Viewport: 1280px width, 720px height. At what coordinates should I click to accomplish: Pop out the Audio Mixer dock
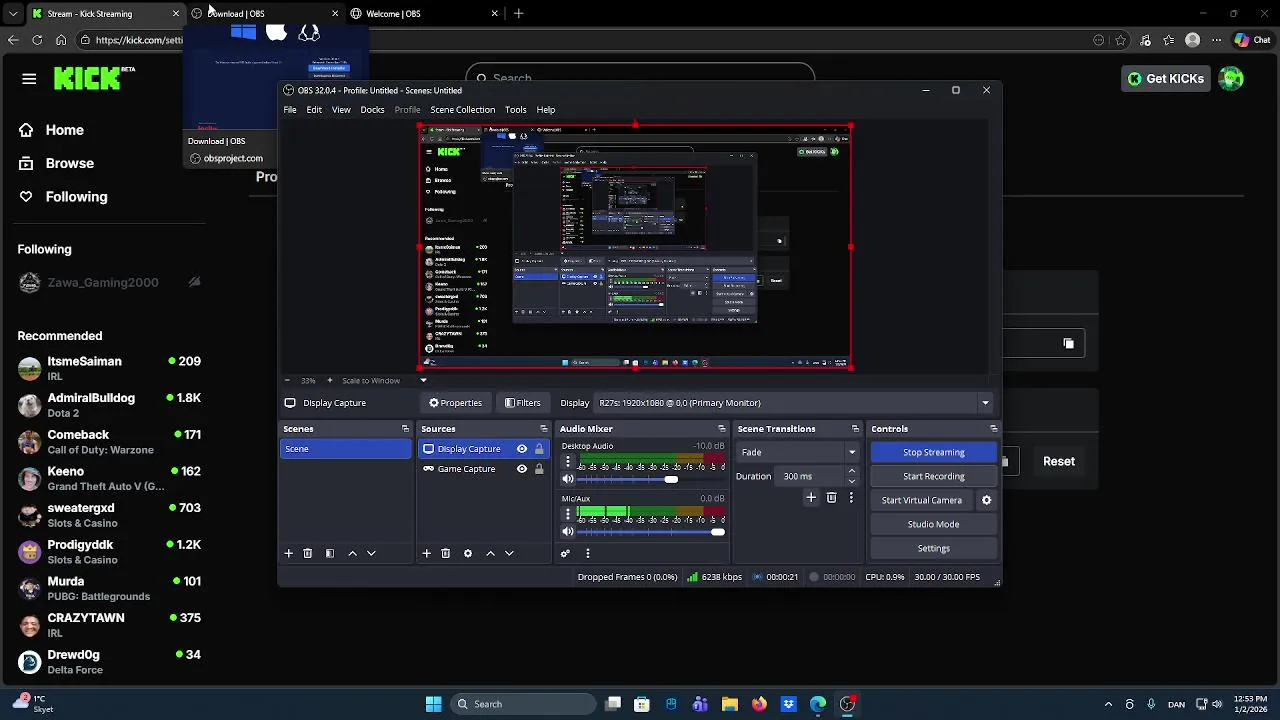click(721, 429)
